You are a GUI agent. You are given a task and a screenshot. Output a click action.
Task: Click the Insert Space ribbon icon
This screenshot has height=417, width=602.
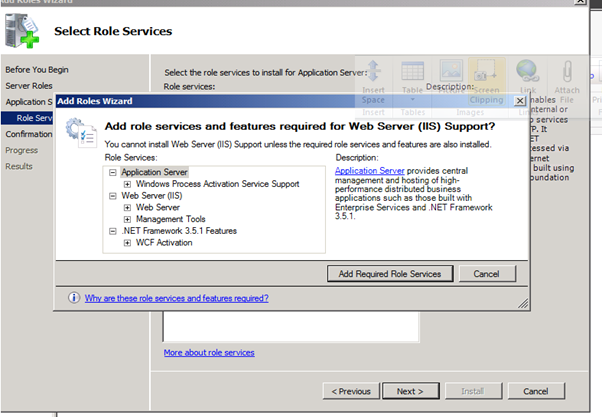(x=373, y=72)
